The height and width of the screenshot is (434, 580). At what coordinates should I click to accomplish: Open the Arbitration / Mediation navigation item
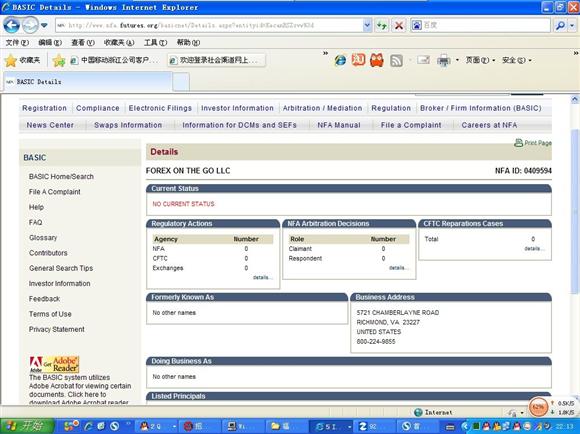pos(323,108)
